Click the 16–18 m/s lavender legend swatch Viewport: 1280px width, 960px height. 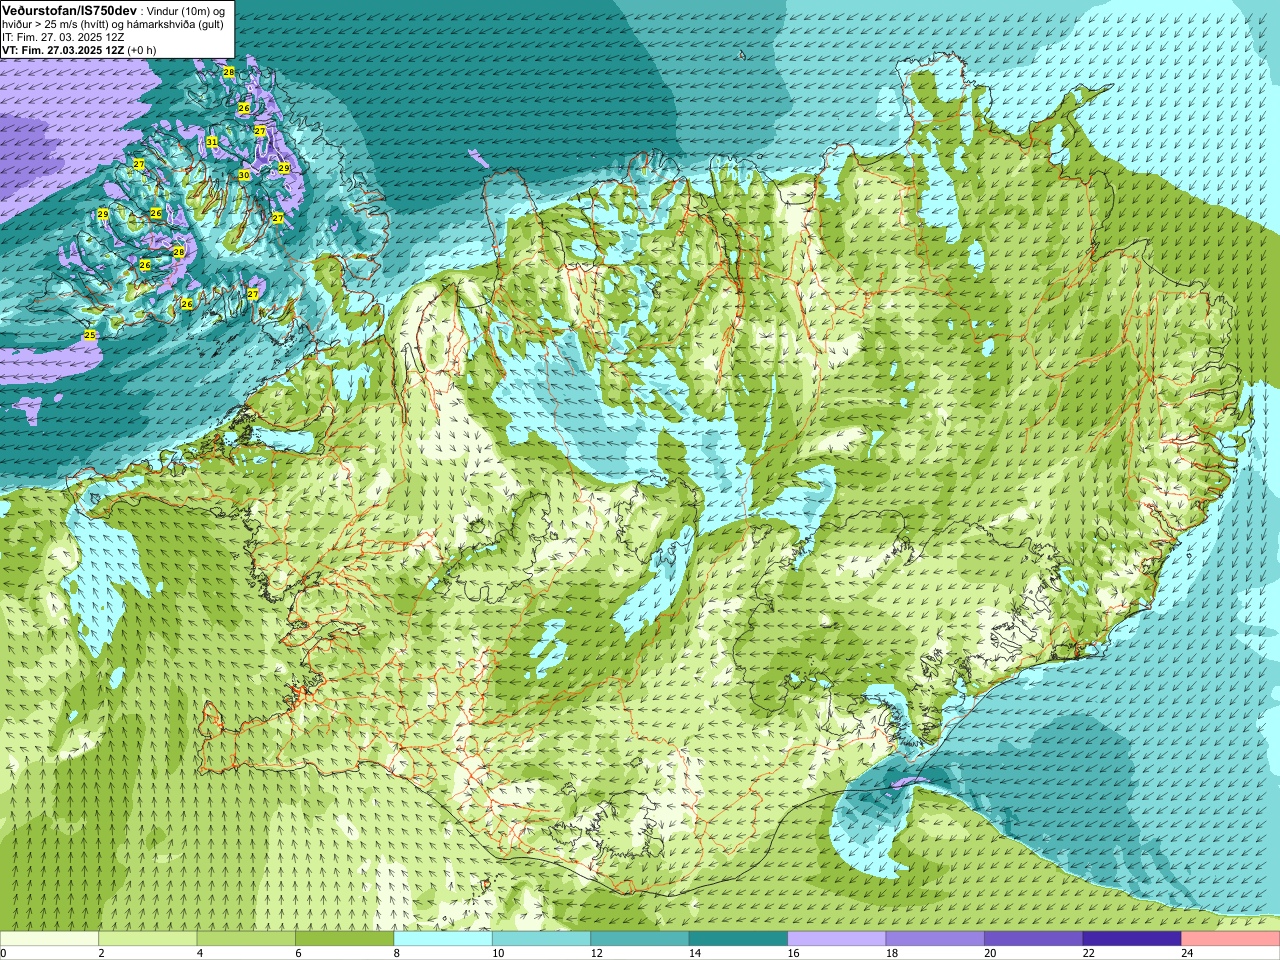(837, 939)
